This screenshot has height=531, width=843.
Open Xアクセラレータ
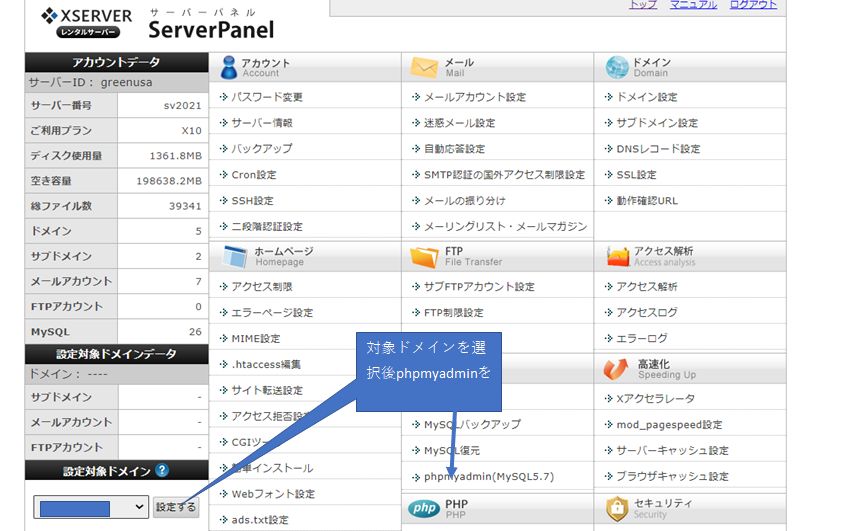point(655,399)
